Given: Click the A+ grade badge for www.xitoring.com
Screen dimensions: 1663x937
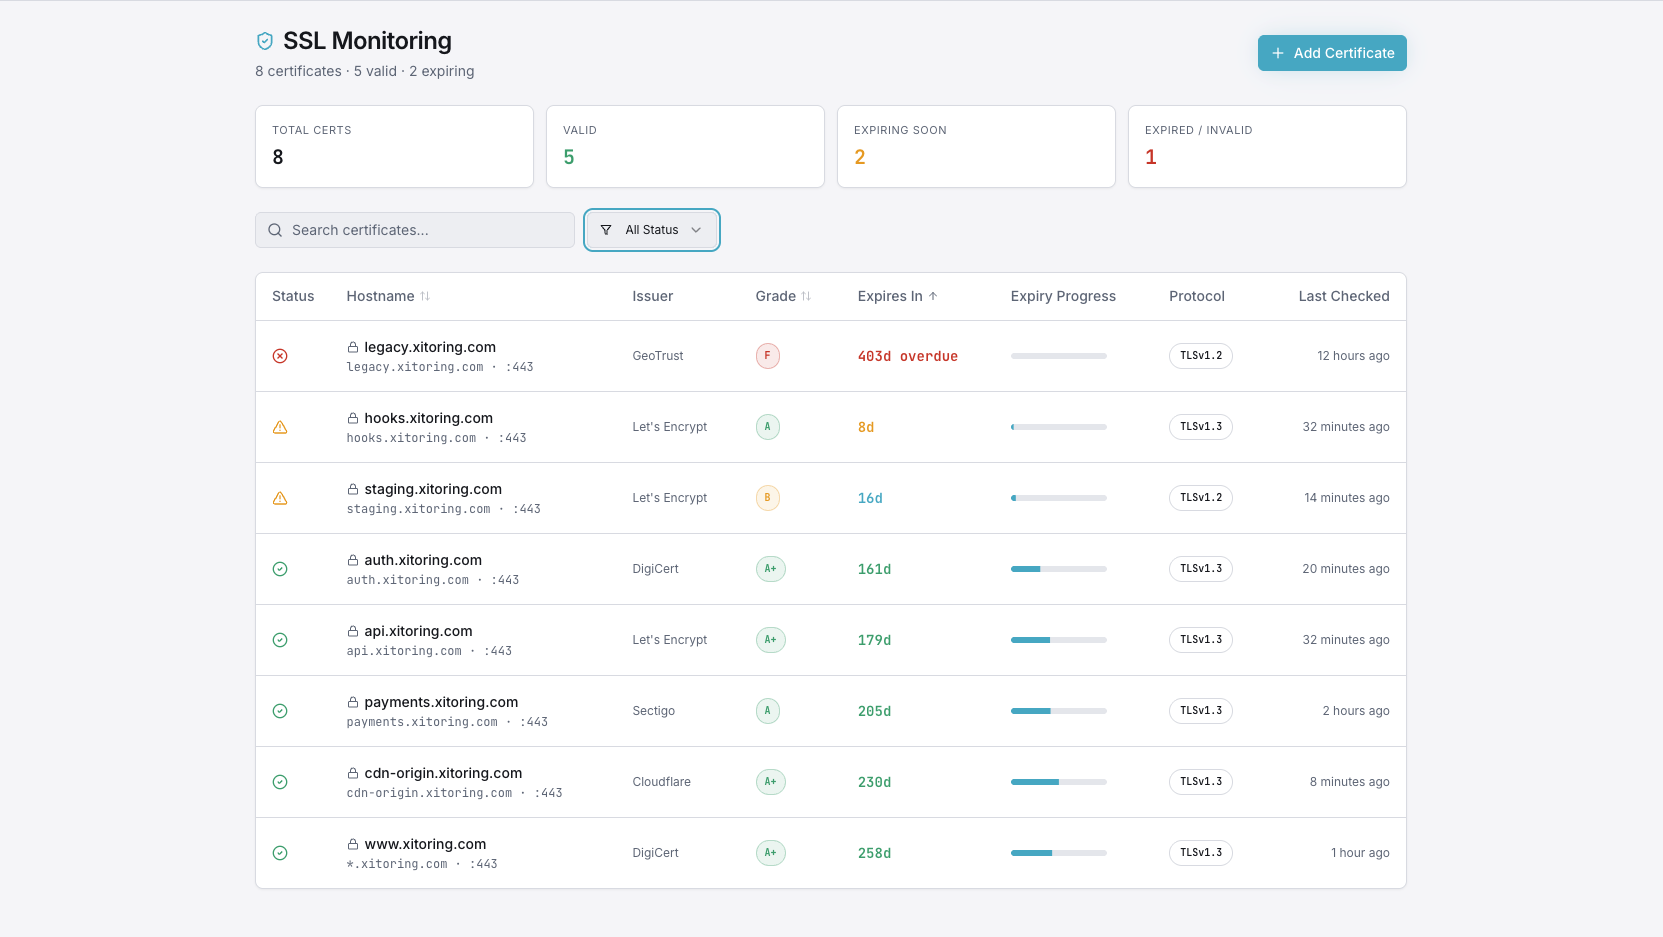Looking at the screenshot, I should (x=770, y=853).
